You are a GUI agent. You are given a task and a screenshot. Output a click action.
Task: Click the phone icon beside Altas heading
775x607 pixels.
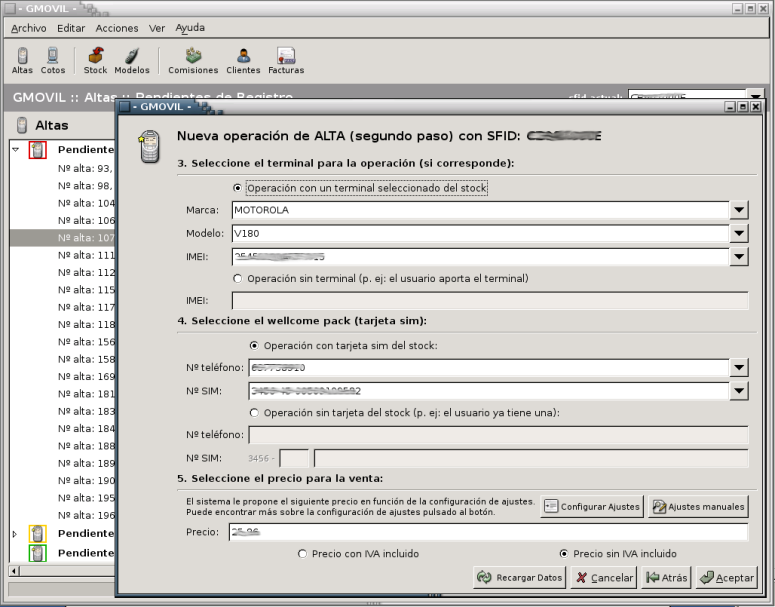pos(22,125)
